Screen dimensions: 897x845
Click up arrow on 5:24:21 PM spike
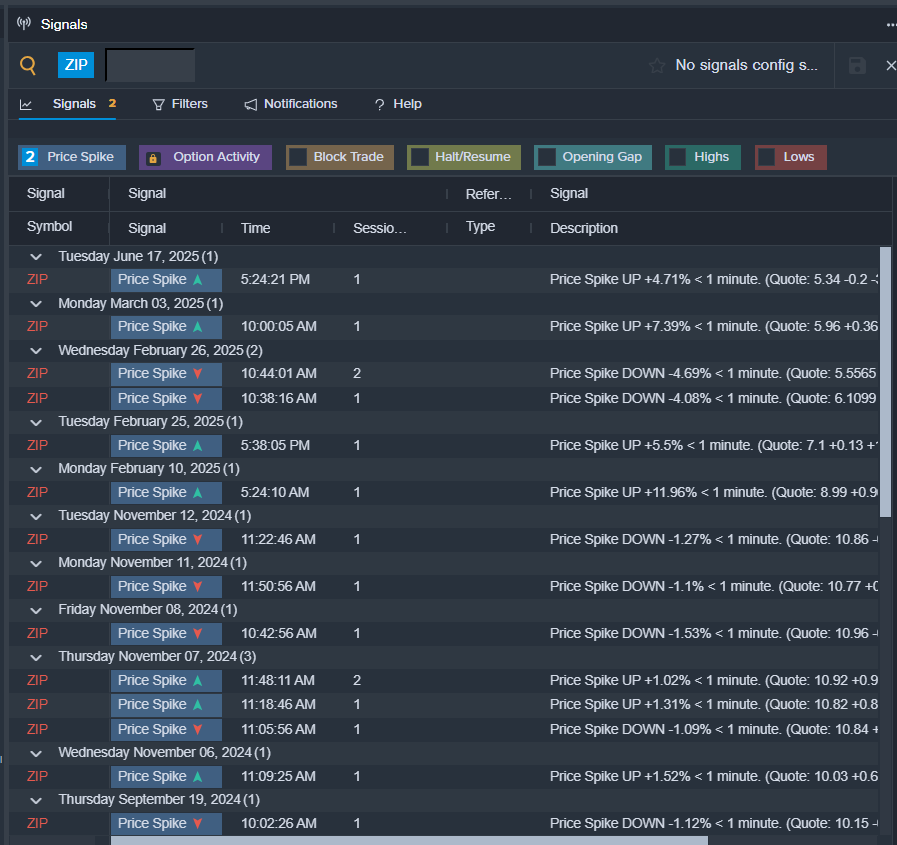[198, 280]
